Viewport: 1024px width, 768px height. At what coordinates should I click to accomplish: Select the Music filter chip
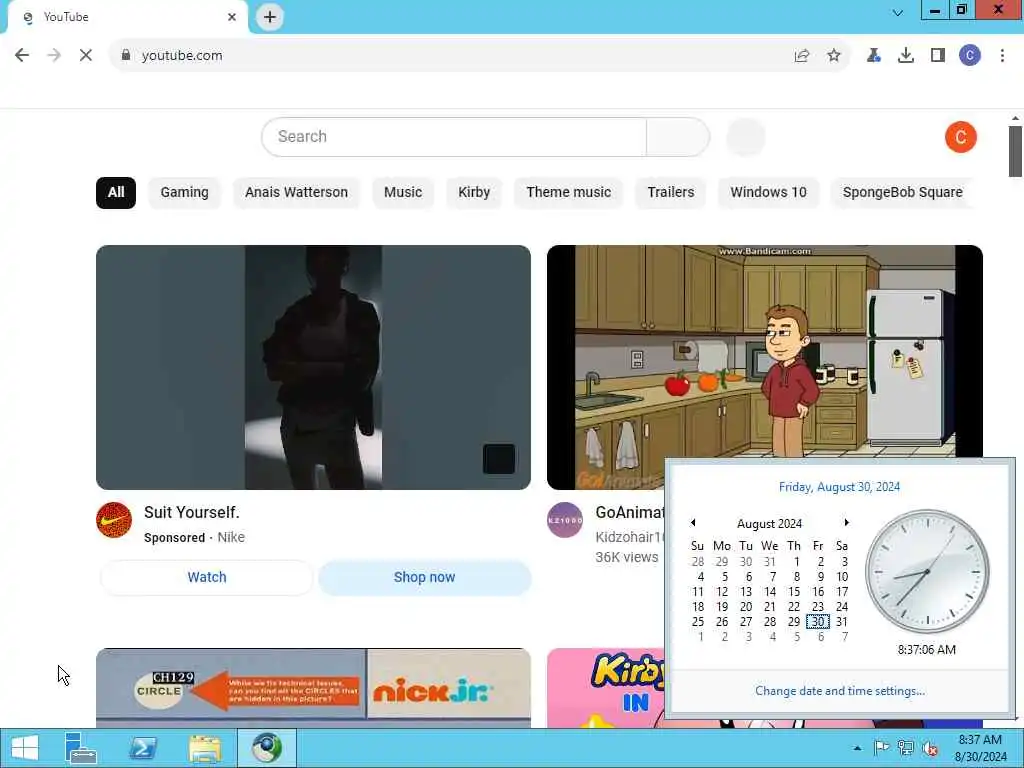(x=403, y=193)
